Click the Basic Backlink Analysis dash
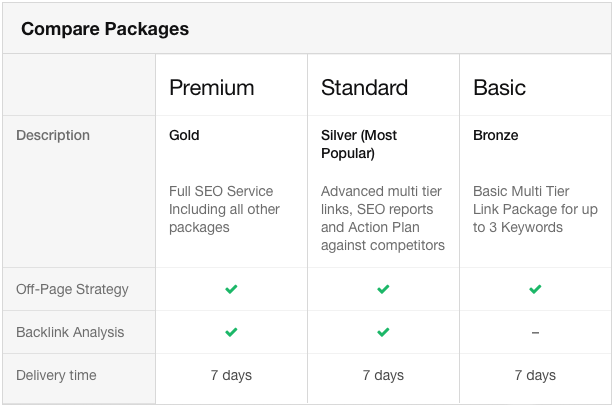 coord(535,333)
